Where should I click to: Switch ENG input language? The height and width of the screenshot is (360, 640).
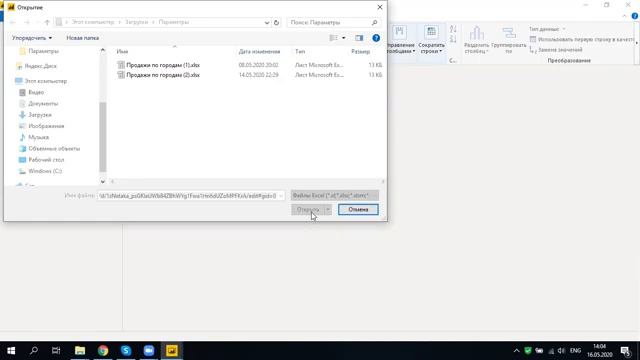pos(576,351)
